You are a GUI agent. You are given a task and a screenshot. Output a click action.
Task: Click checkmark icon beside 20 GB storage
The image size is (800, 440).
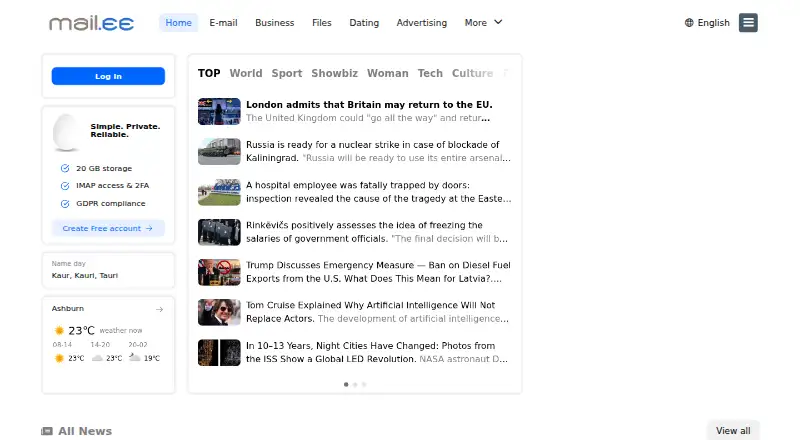[x=65, y=168]
